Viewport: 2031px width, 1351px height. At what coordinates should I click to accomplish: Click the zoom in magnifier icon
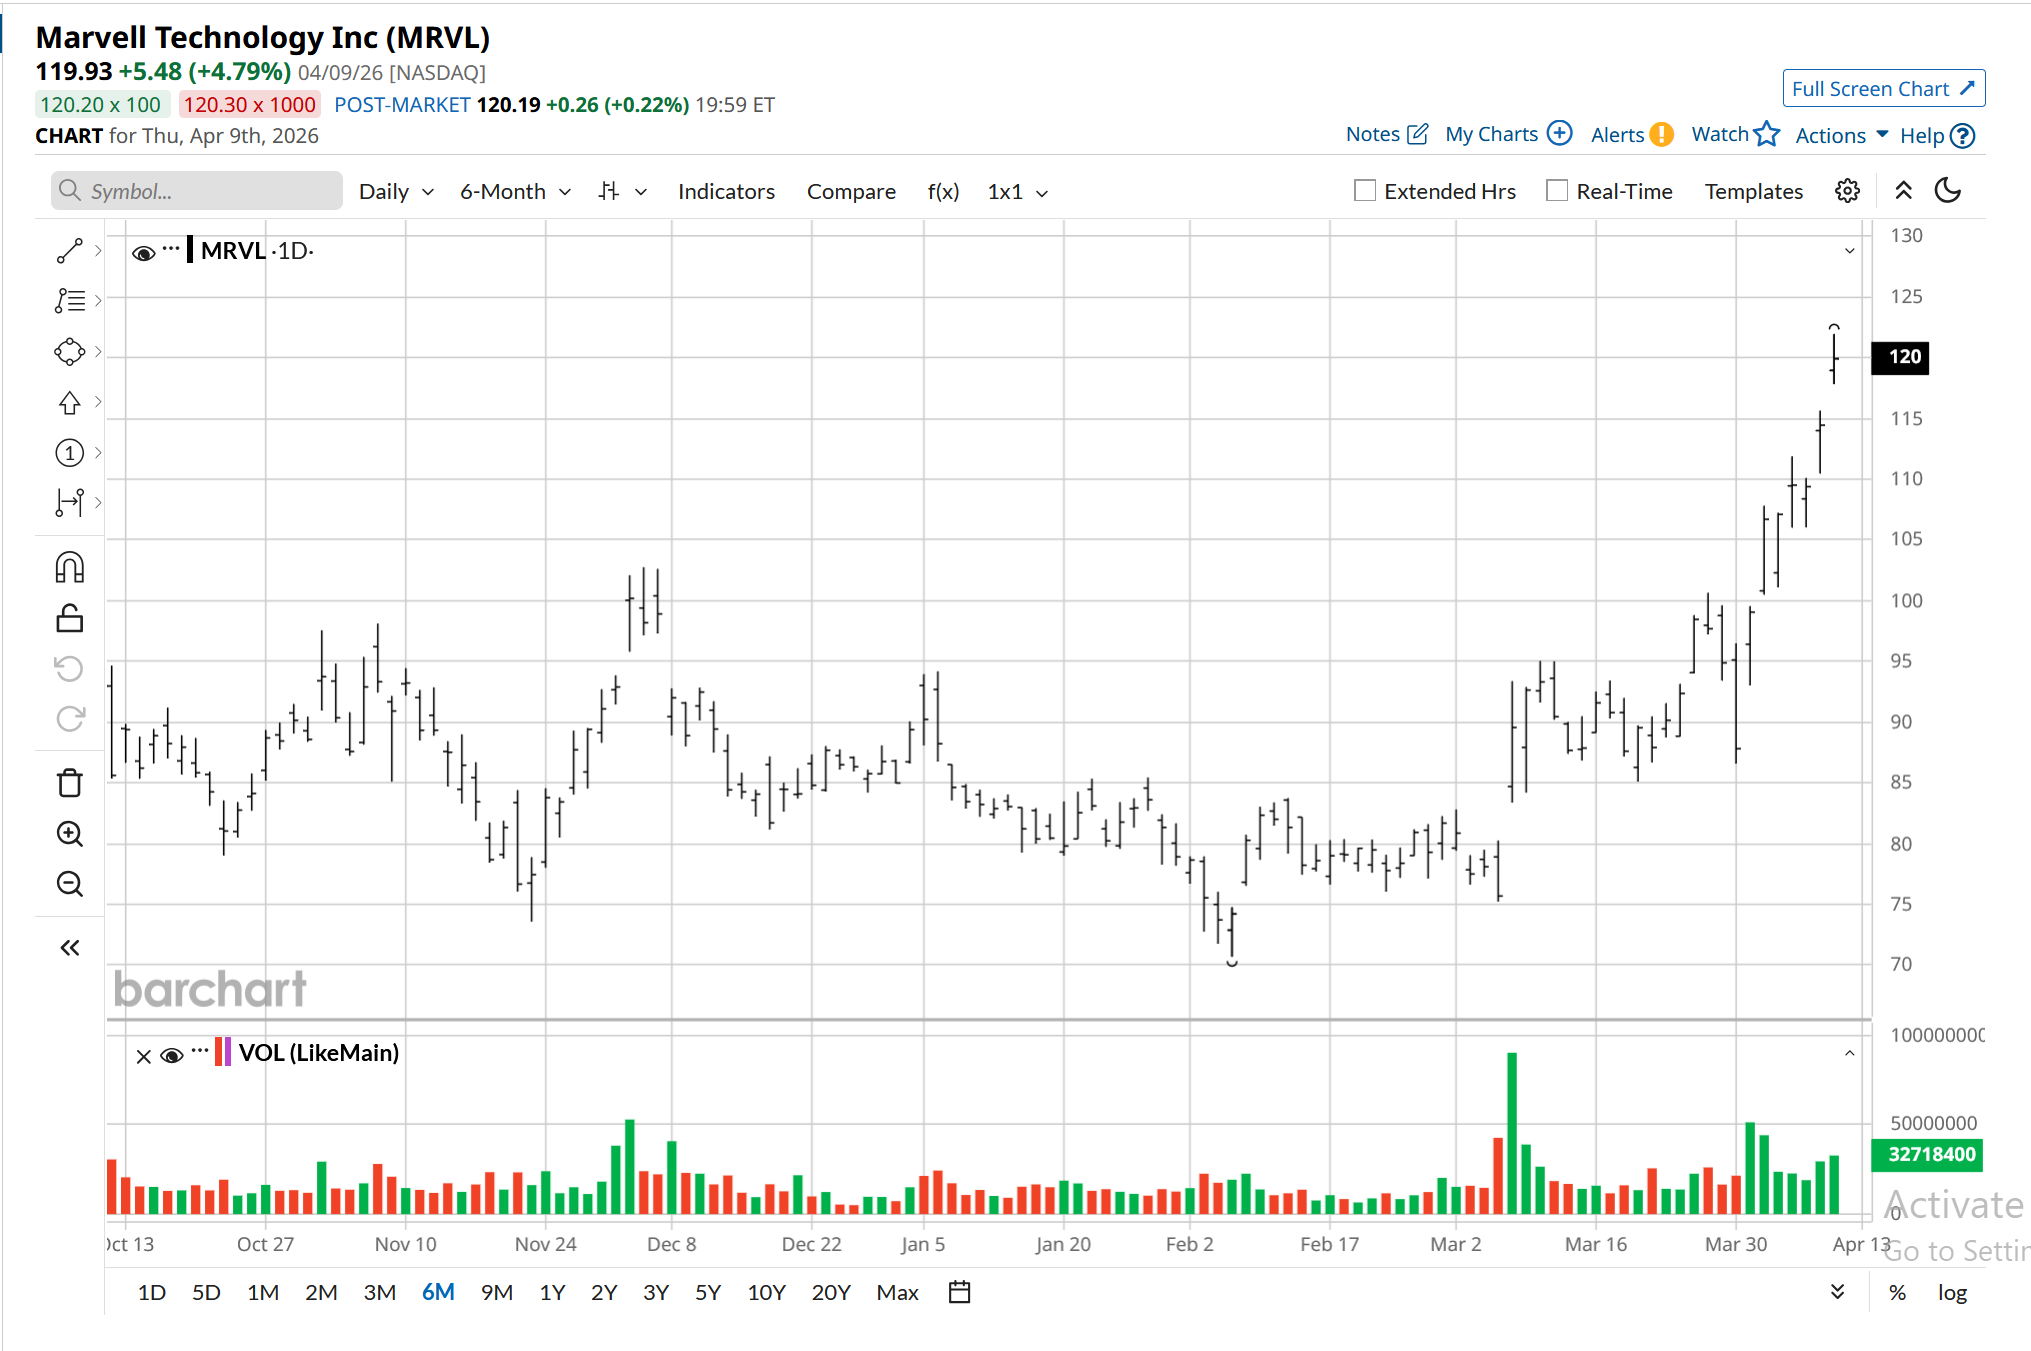[69, 833]
